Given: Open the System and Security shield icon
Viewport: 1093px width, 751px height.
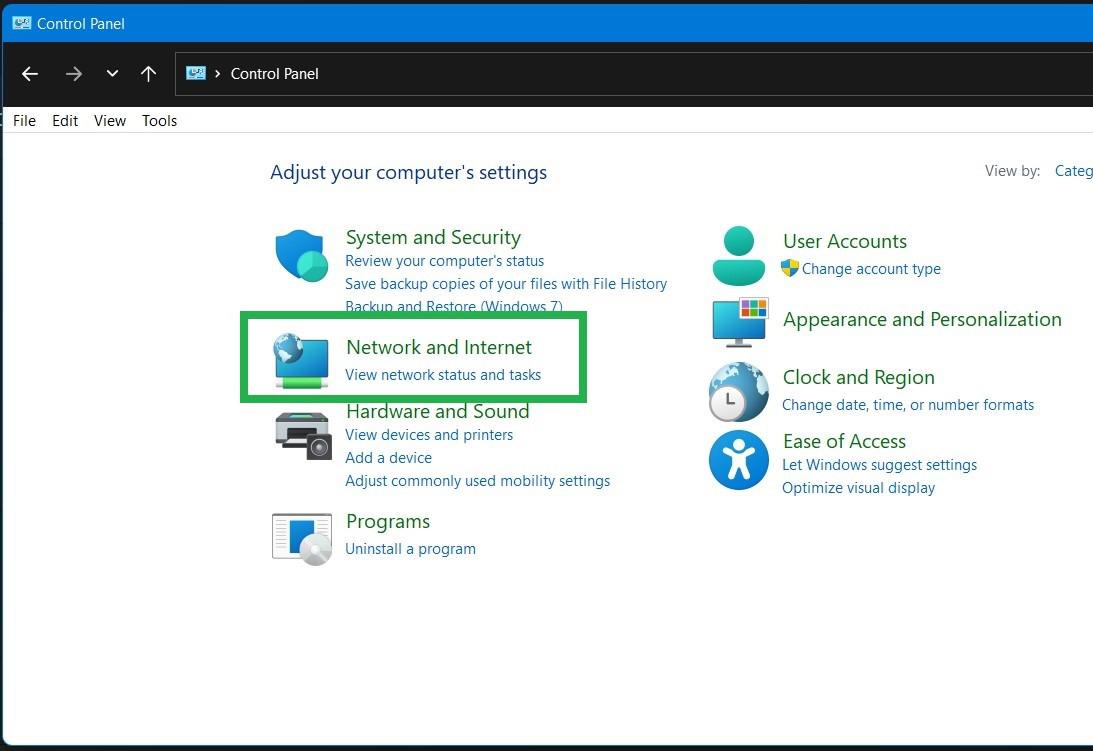Looking at the screenshot, I should coord(302,256).
